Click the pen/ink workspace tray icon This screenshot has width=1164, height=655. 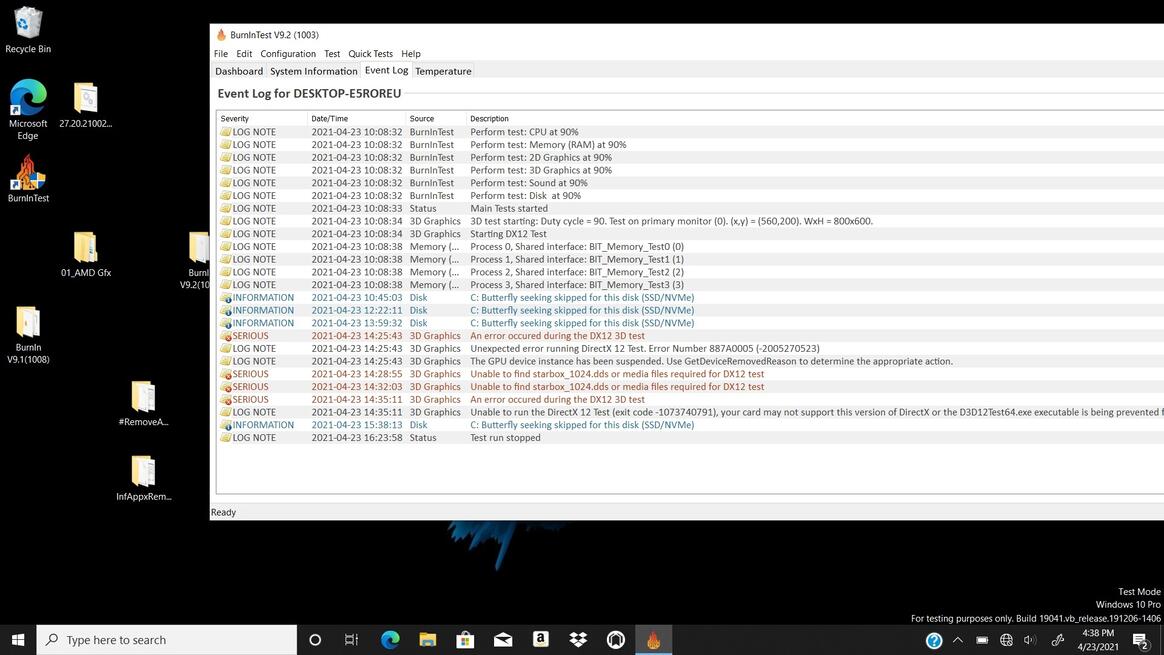point(1058,639)
